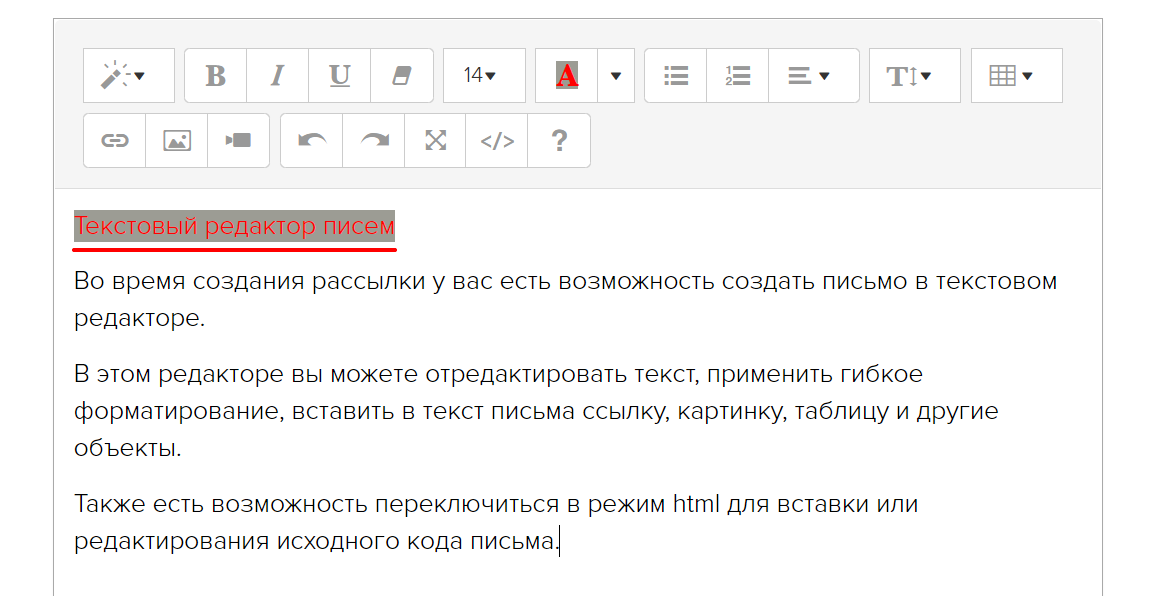Open the table insert dropdown
1150x596 pixels.
pos(1015,76)
